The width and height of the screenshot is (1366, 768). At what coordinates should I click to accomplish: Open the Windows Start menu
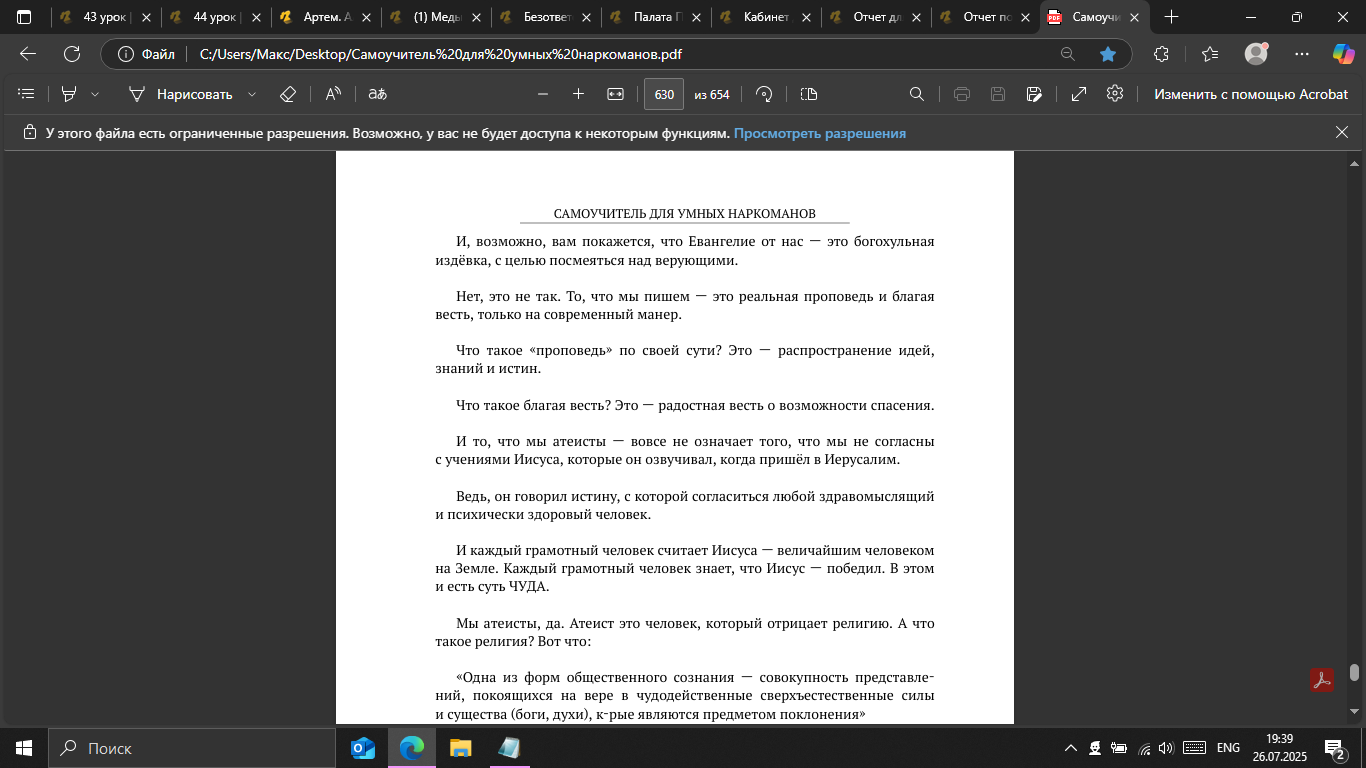point(23,748)
